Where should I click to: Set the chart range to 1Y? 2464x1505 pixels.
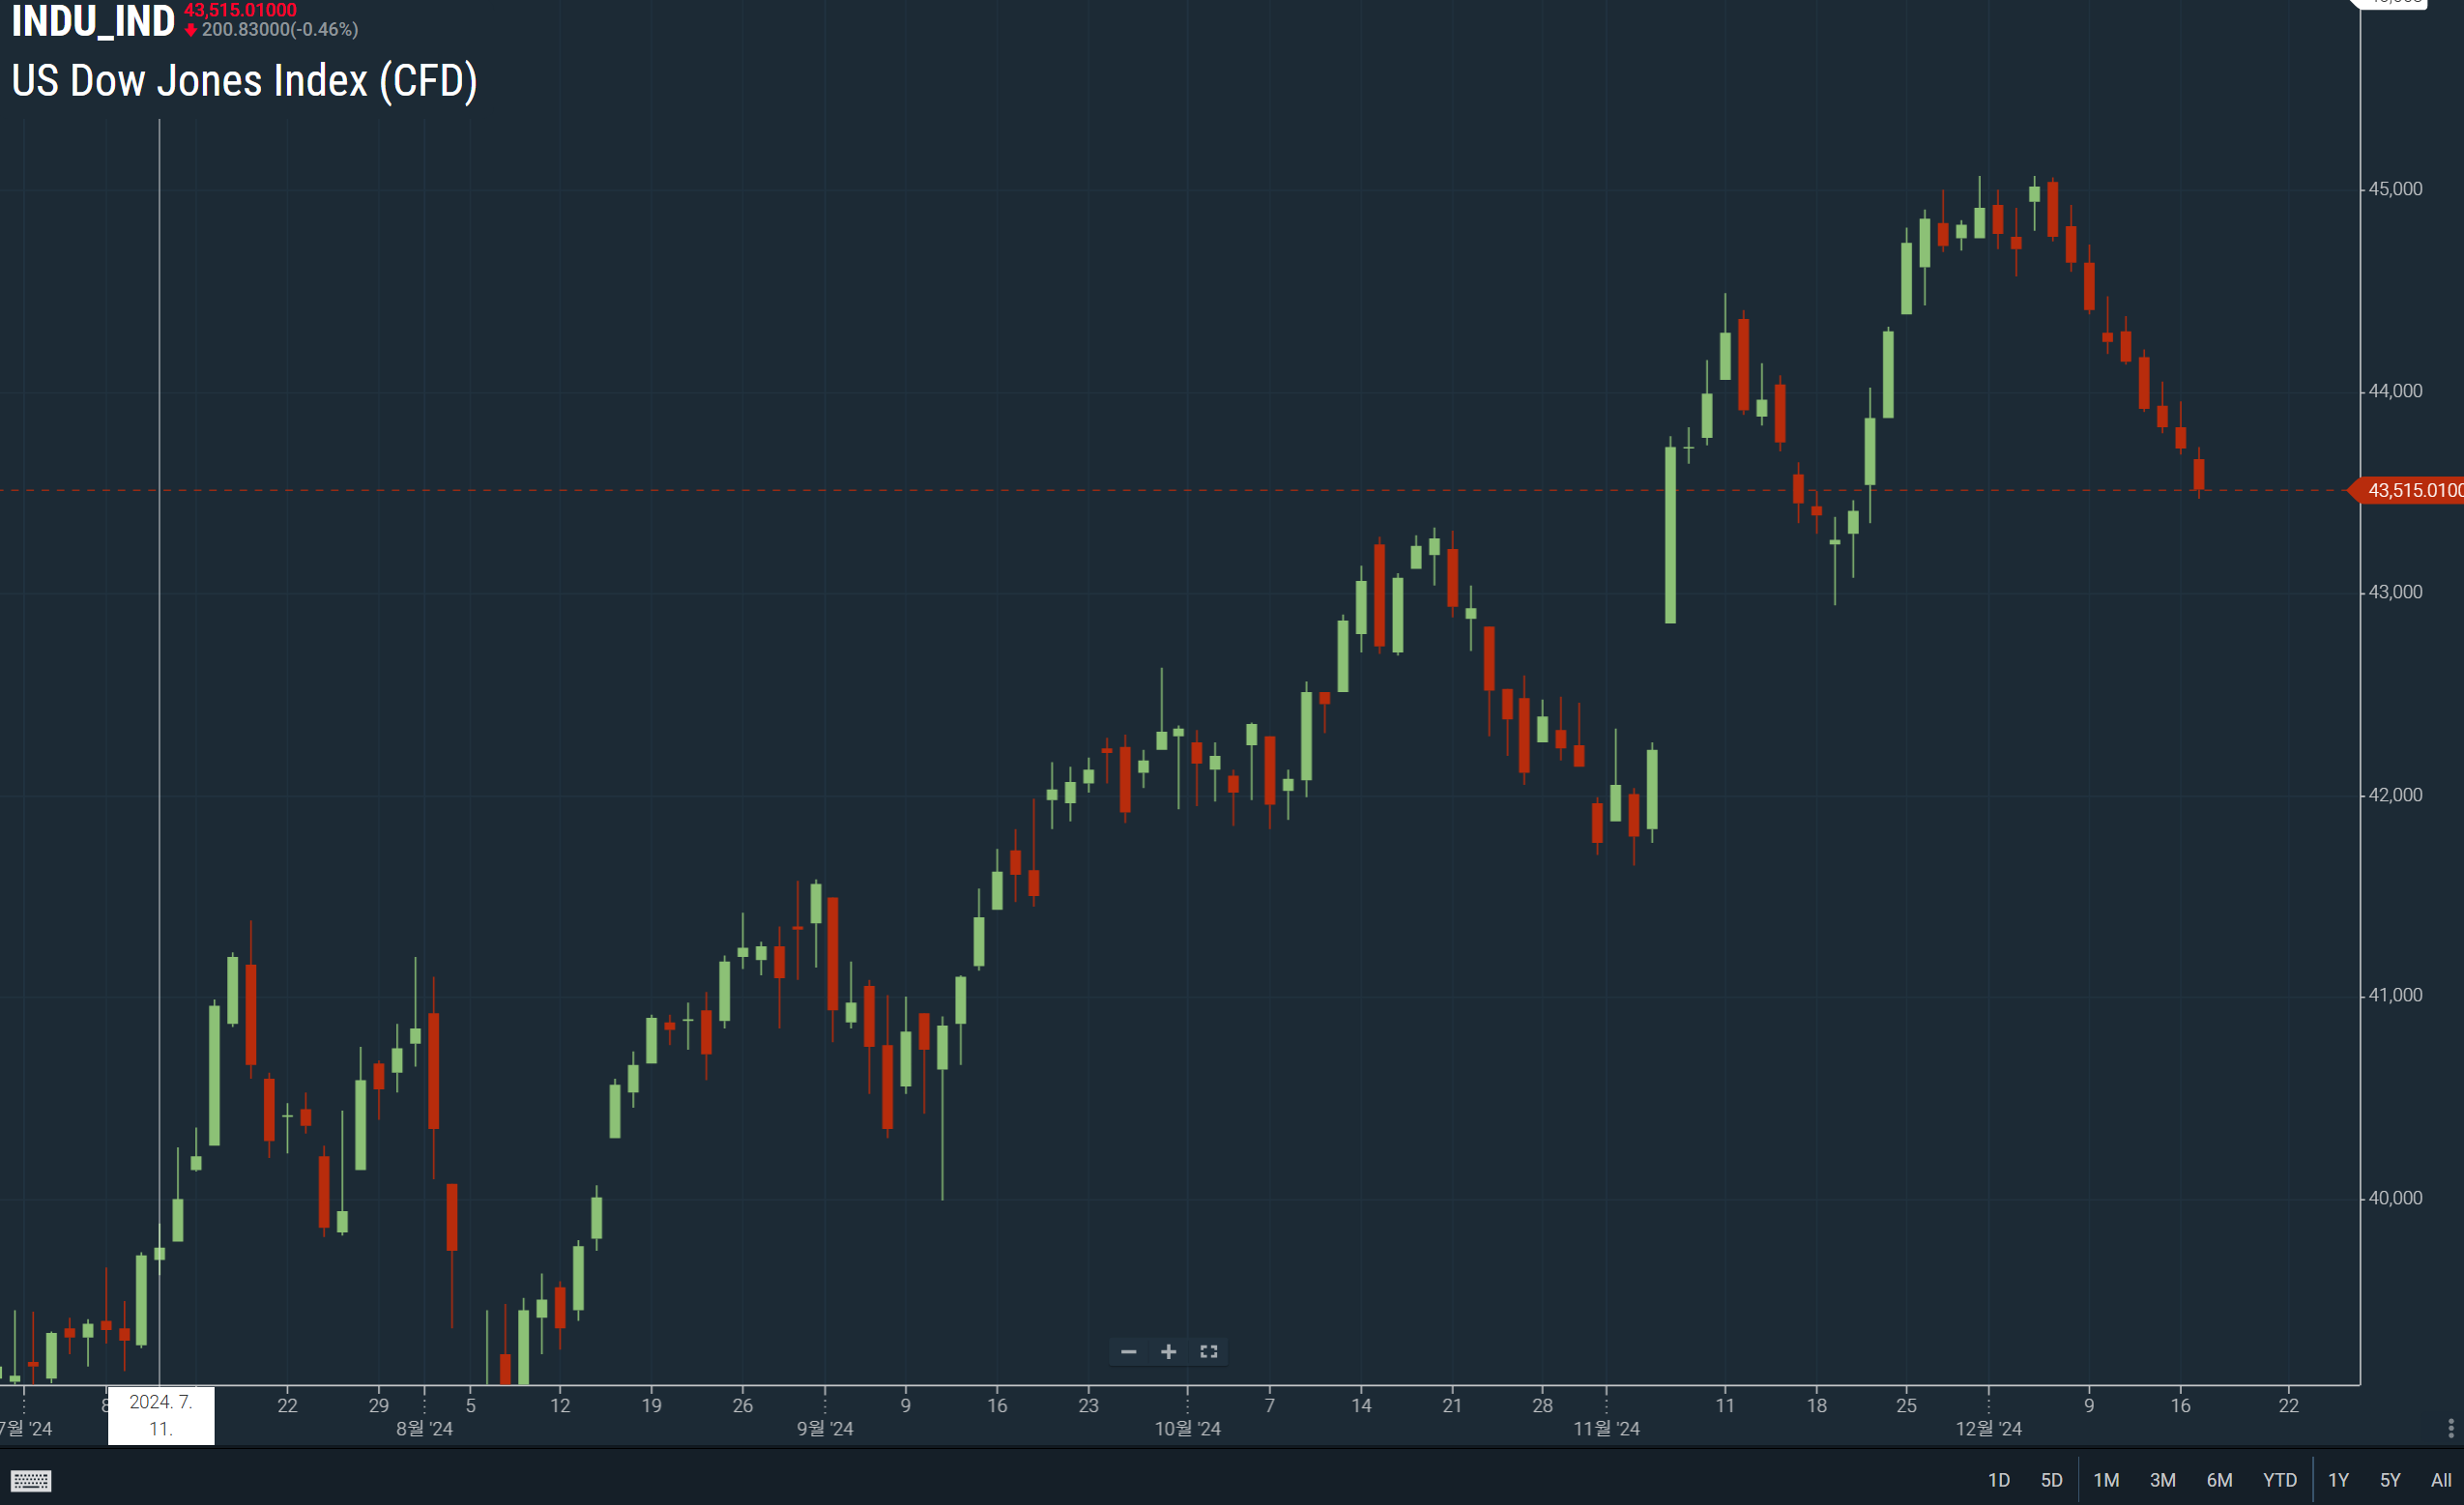coord(2338,1480)
